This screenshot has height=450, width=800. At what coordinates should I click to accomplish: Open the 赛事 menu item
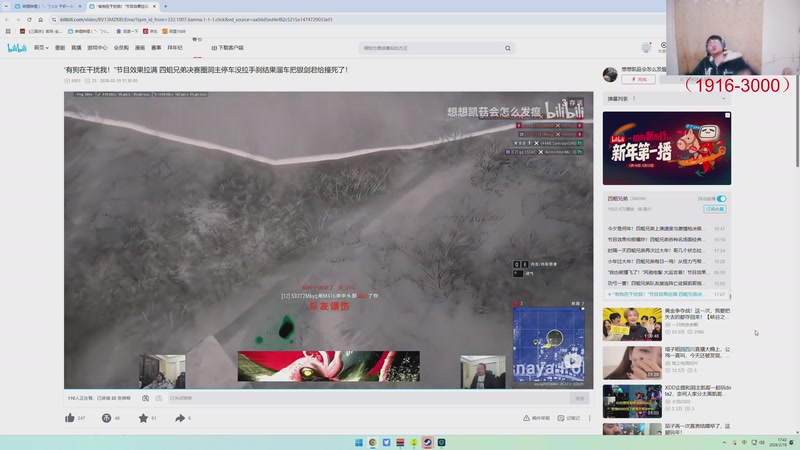coord(156,48)
